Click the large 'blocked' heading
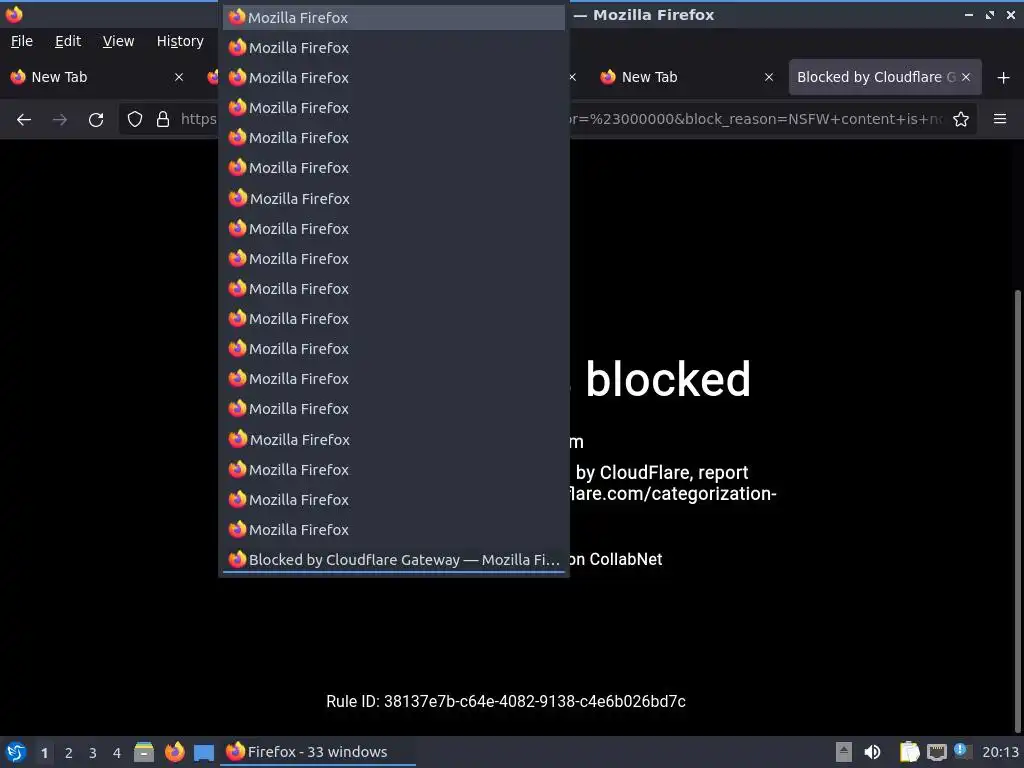This screenshot has height=768, width=1024. tap(668, 379)
